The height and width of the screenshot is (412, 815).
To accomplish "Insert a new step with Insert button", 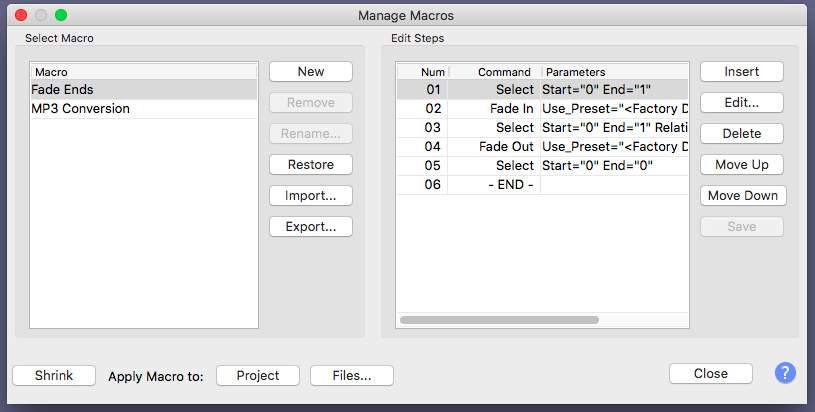I will (x=741, y=71).
